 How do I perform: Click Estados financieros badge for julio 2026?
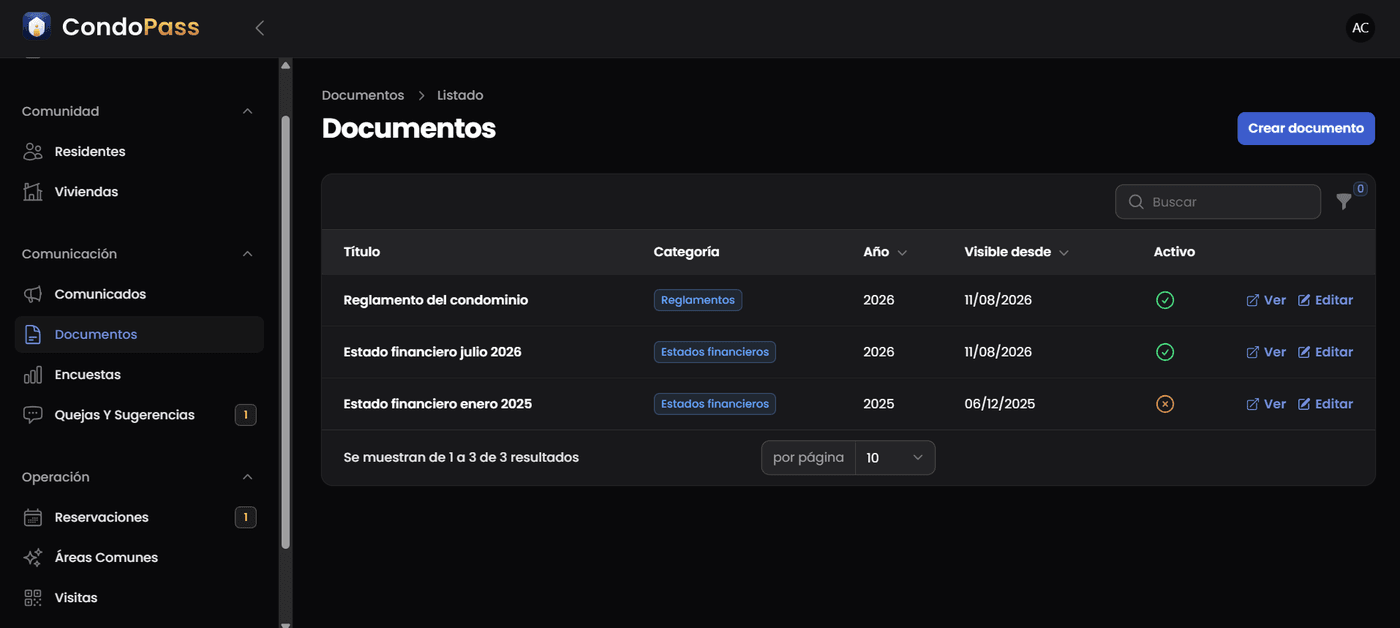coord(715,352)
